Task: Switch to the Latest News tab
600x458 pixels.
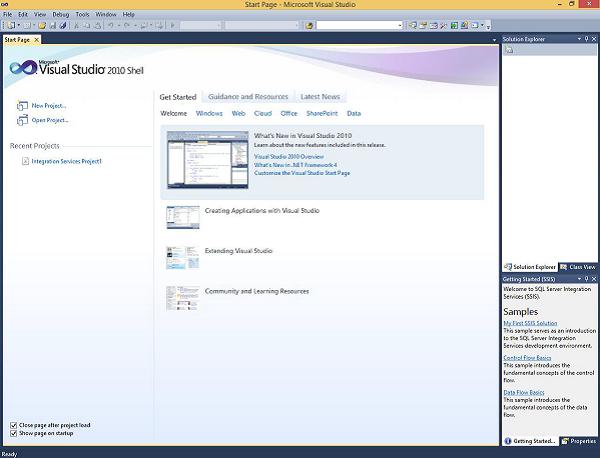Action: tap(319, 97)
